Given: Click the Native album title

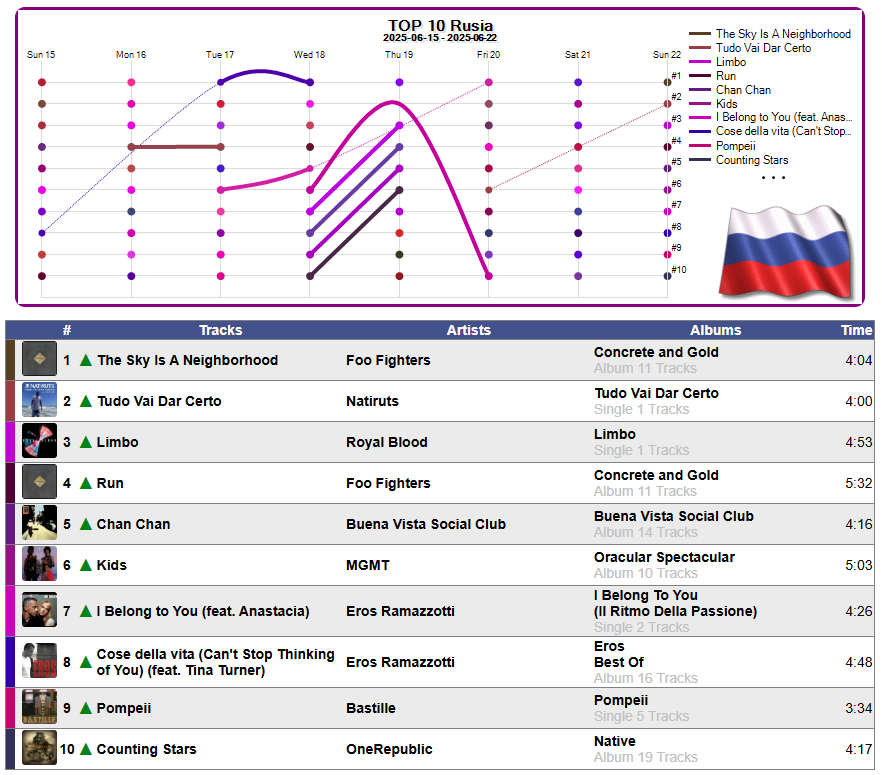Looking at the screenshot, I should coord(615,741).
